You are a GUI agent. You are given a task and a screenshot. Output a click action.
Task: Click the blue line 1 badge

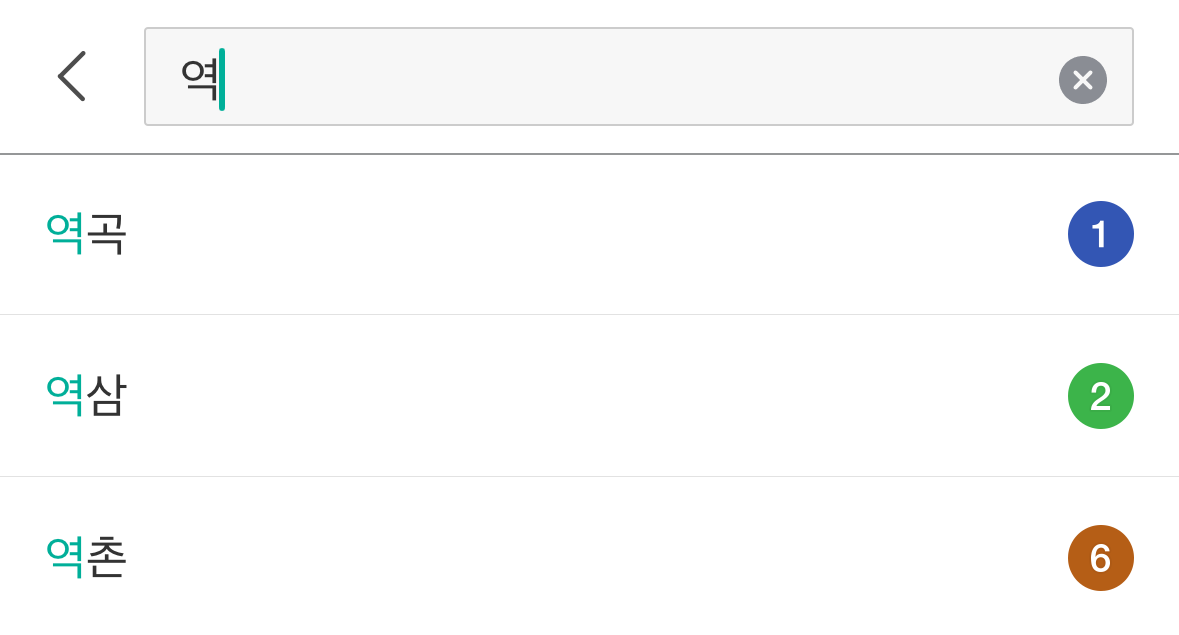click(x=1100, y=234)
